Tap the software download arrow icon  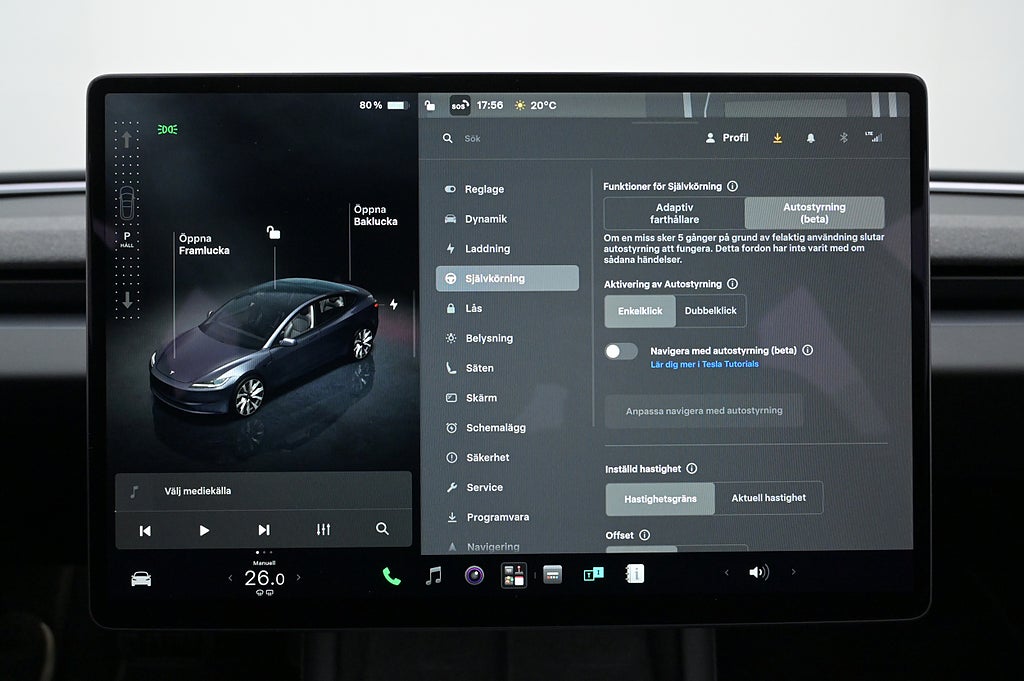777,138
